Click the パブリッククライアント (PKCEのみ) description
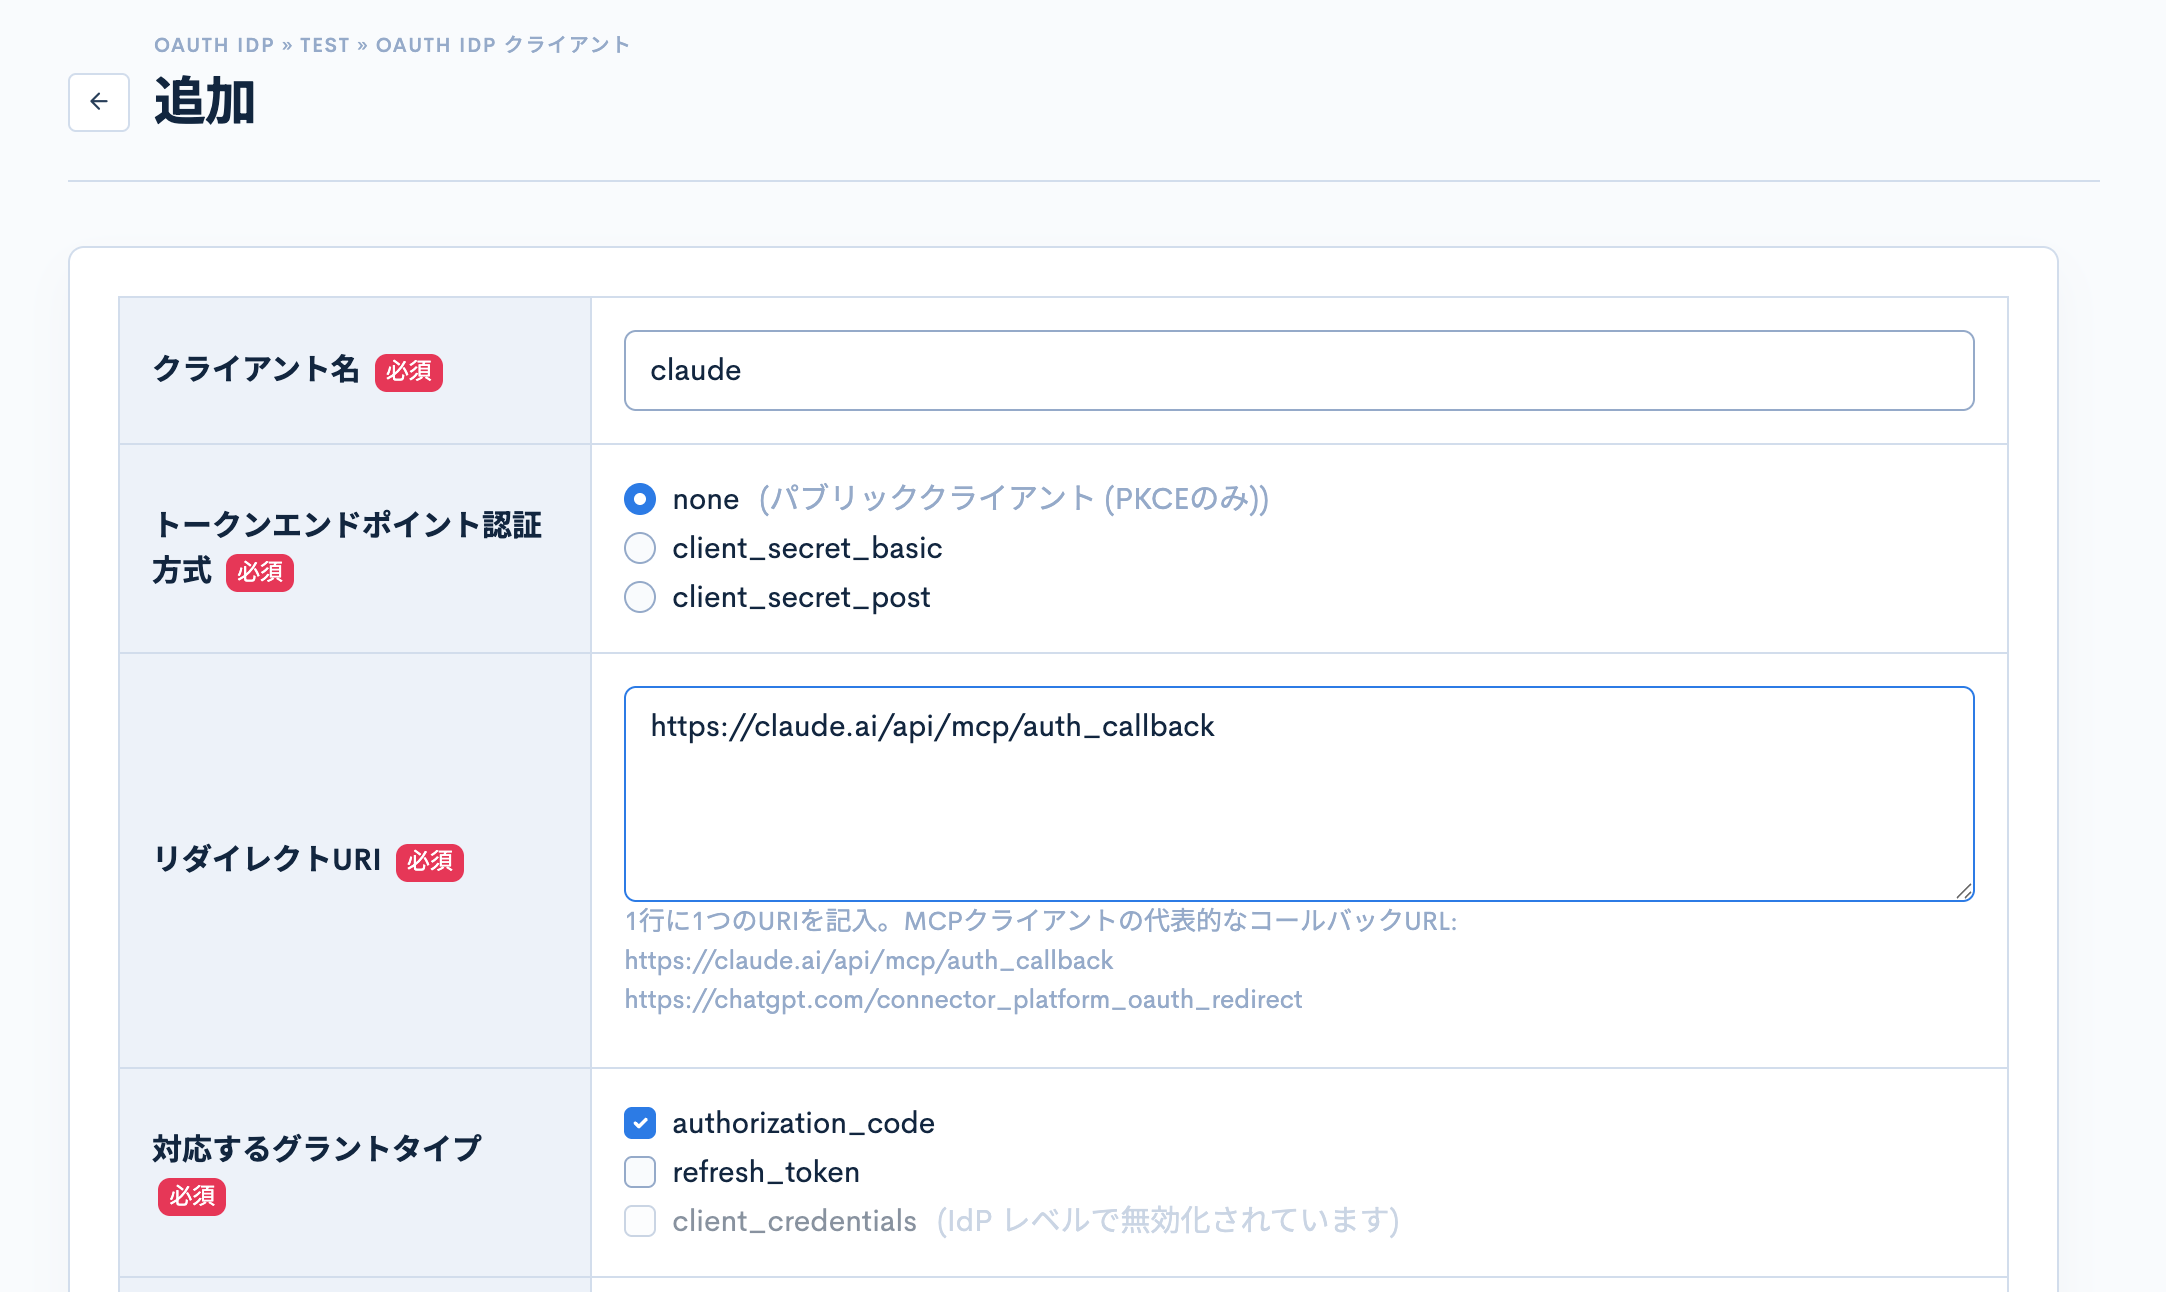The height and width of the screenshot is (1292, 2166). click(1014, 498)
